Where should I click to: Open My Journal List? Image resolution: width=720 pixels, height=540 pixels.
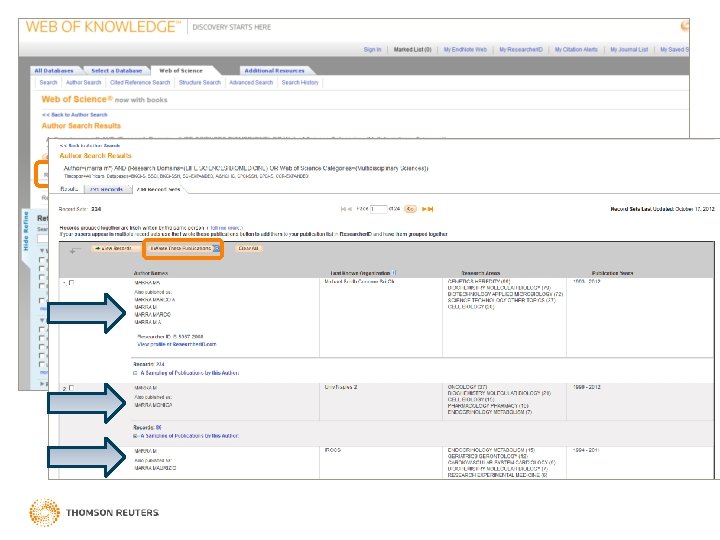(629, 50)
